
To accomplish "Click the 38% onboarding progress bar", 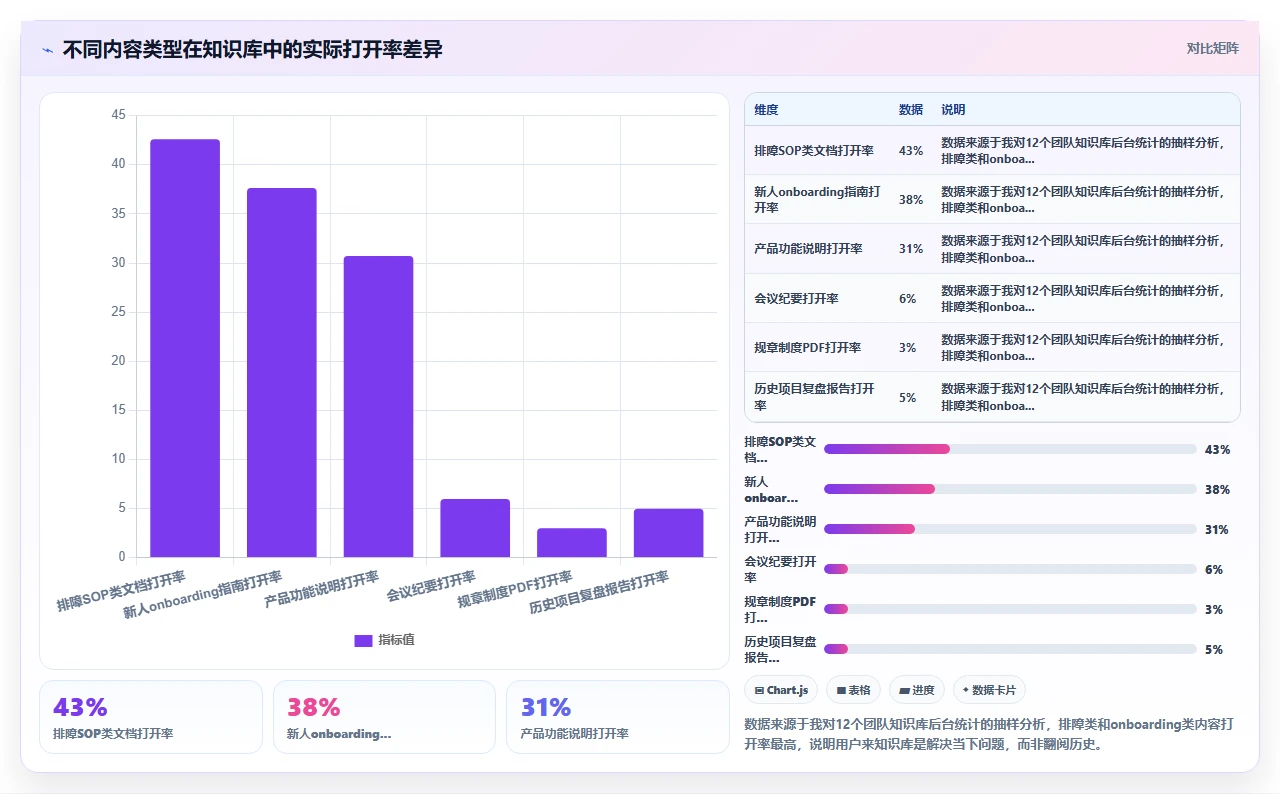I will tap(1010, 489).
